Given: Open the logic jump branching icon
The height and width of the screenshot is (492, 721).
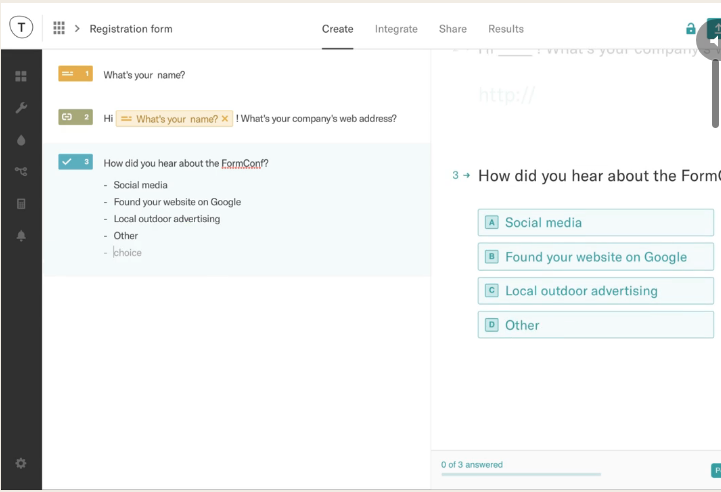Looking at the screenshot, I should (x=21, y=171).
